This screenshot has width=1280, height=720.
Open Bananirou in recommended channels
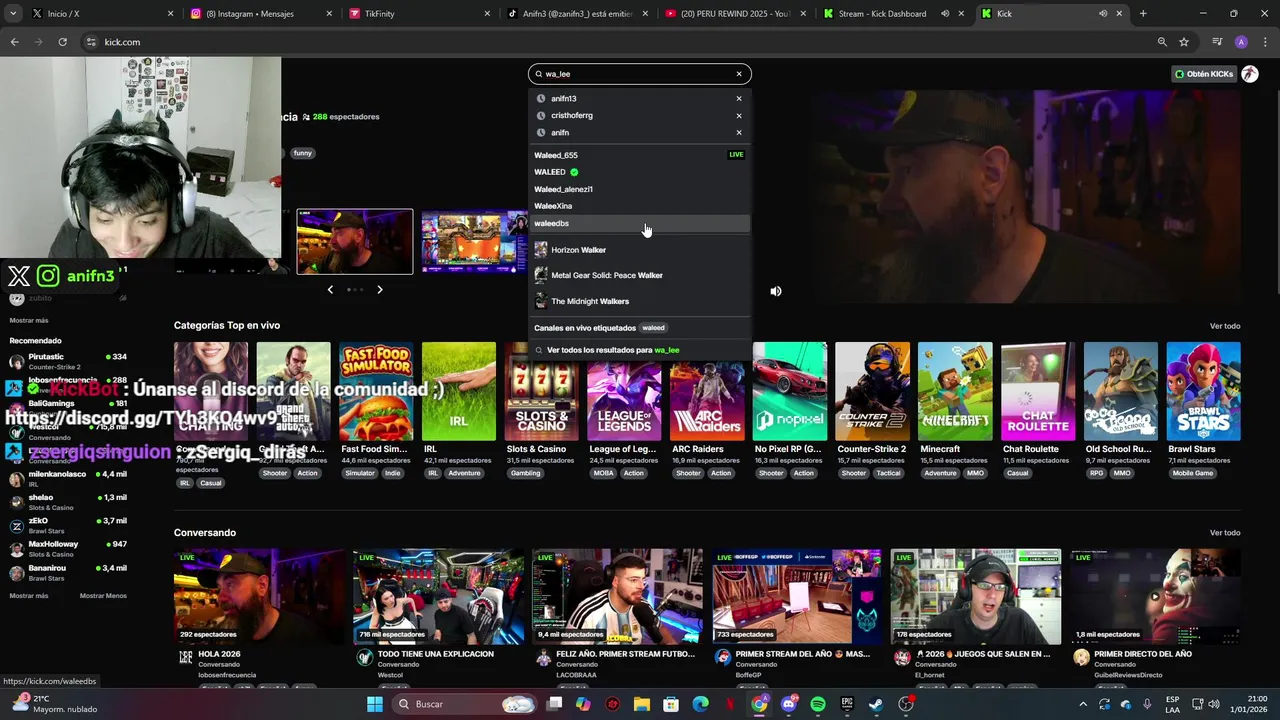point(68,573)
